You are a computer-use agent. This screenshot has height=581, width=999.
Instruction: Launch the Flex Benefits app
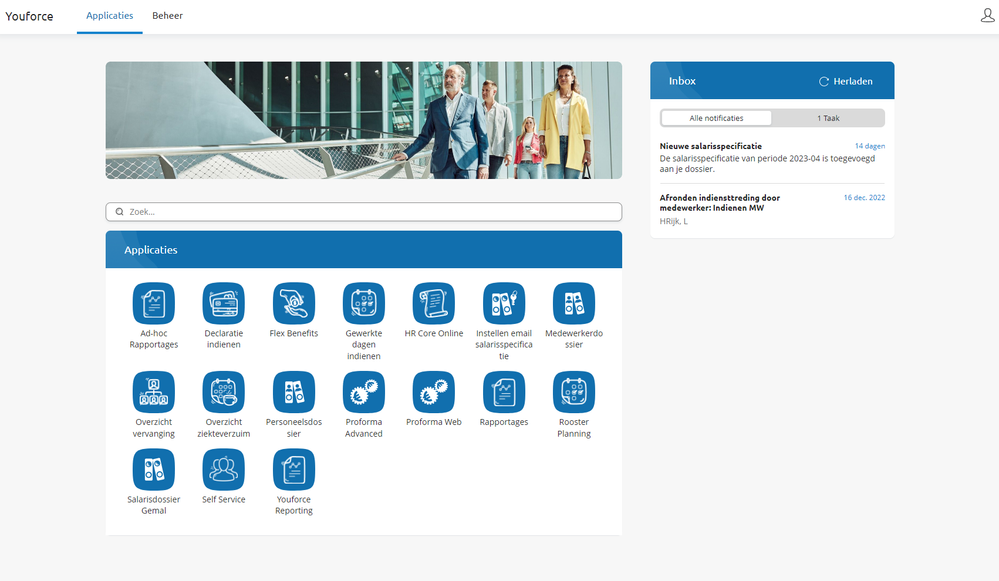coord(294,304)
